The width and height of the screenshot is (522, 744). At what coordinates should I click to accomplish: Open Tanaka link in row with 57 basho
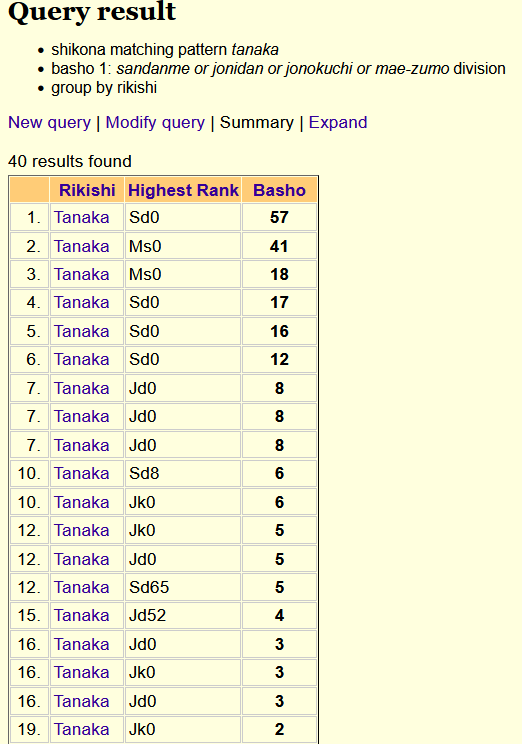(x=82, y=217)
